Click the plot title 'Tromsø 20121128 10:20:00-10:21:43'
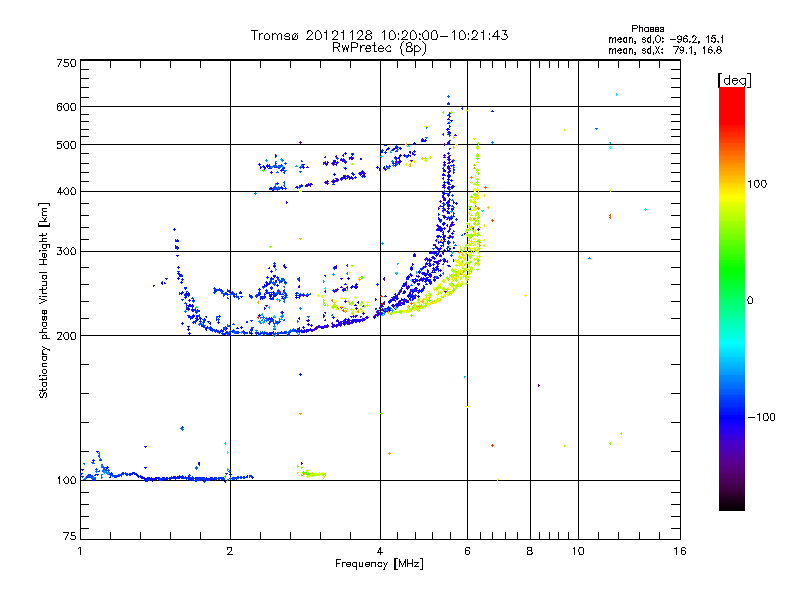This screenshot has height=600, width=800. click(380, 35)
